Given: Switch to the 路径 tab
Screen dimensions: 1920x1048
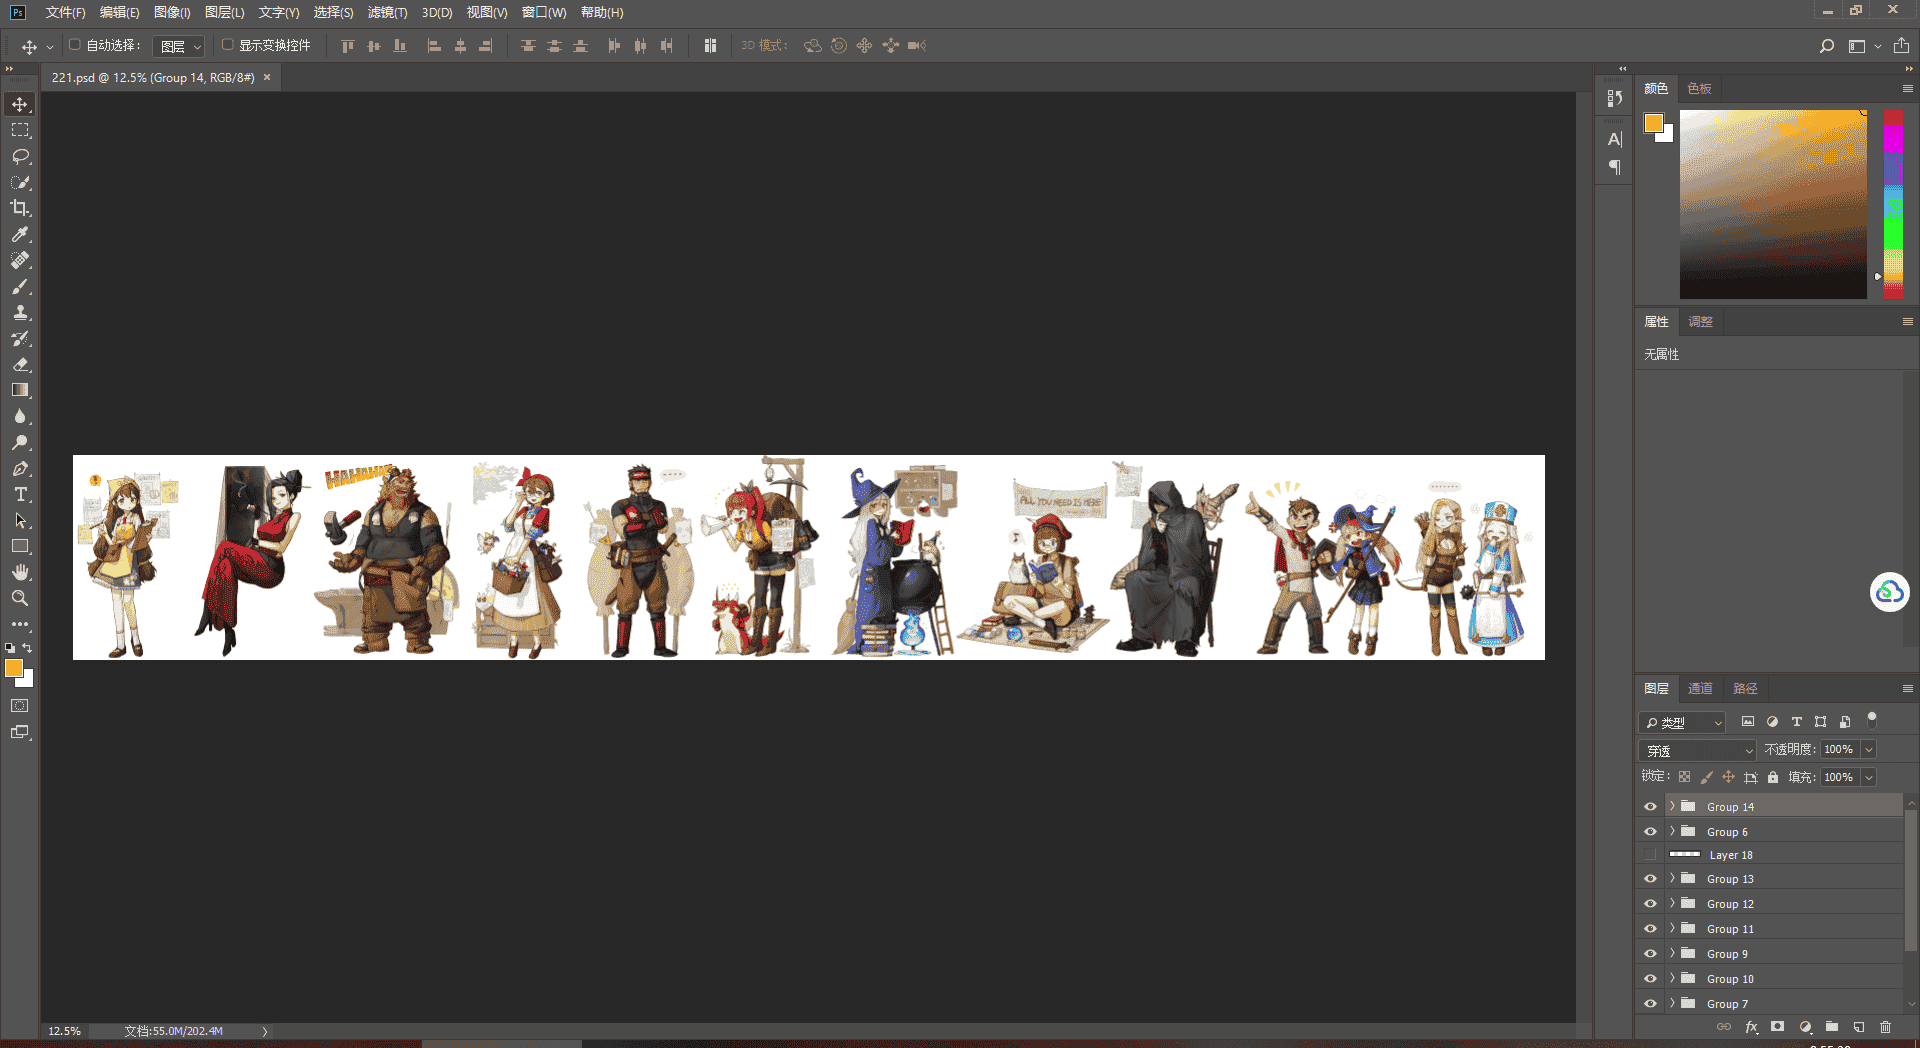Looking at the screenshot, I should (1745, 688).
